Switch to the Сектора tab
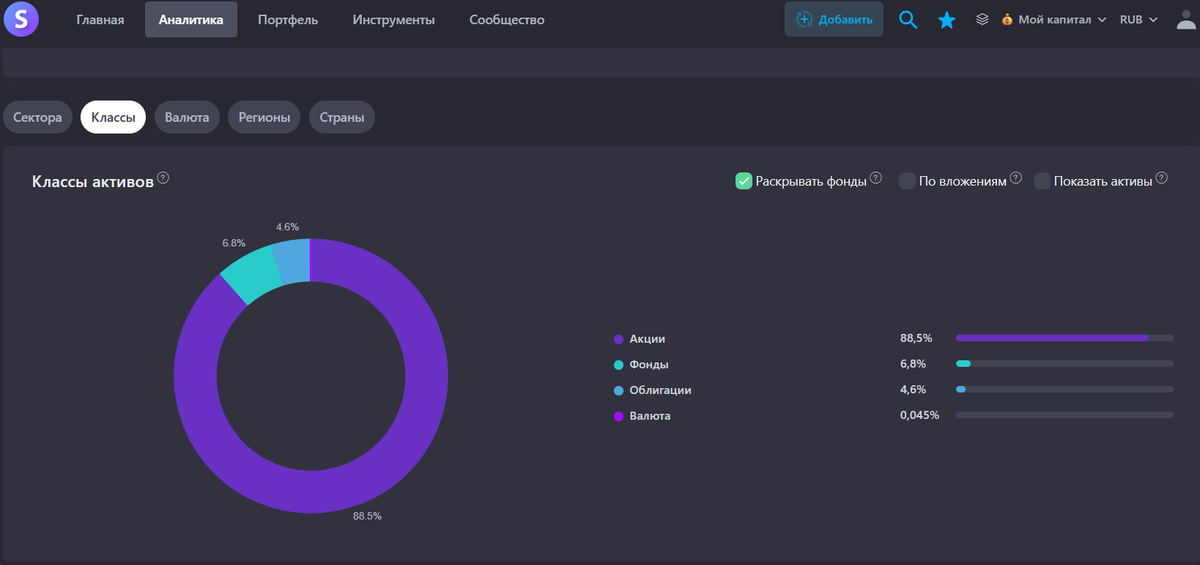 point(38,117)
